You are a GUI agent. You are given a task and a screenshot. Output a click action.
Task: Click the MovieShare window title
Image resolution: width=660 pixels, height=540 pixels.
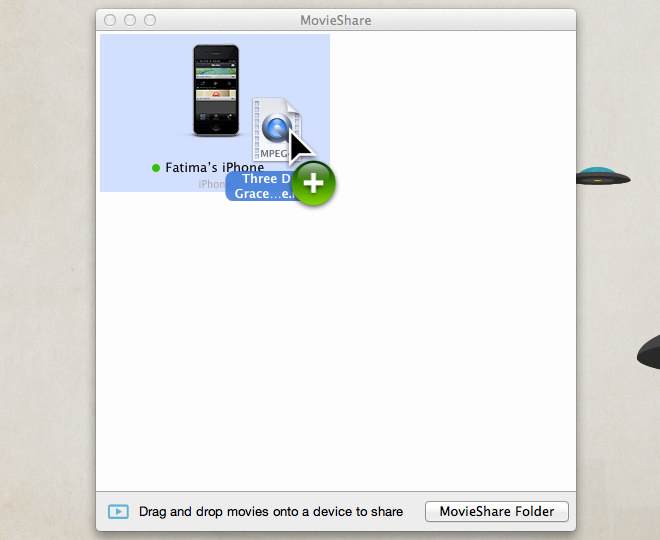coord(335,20)
